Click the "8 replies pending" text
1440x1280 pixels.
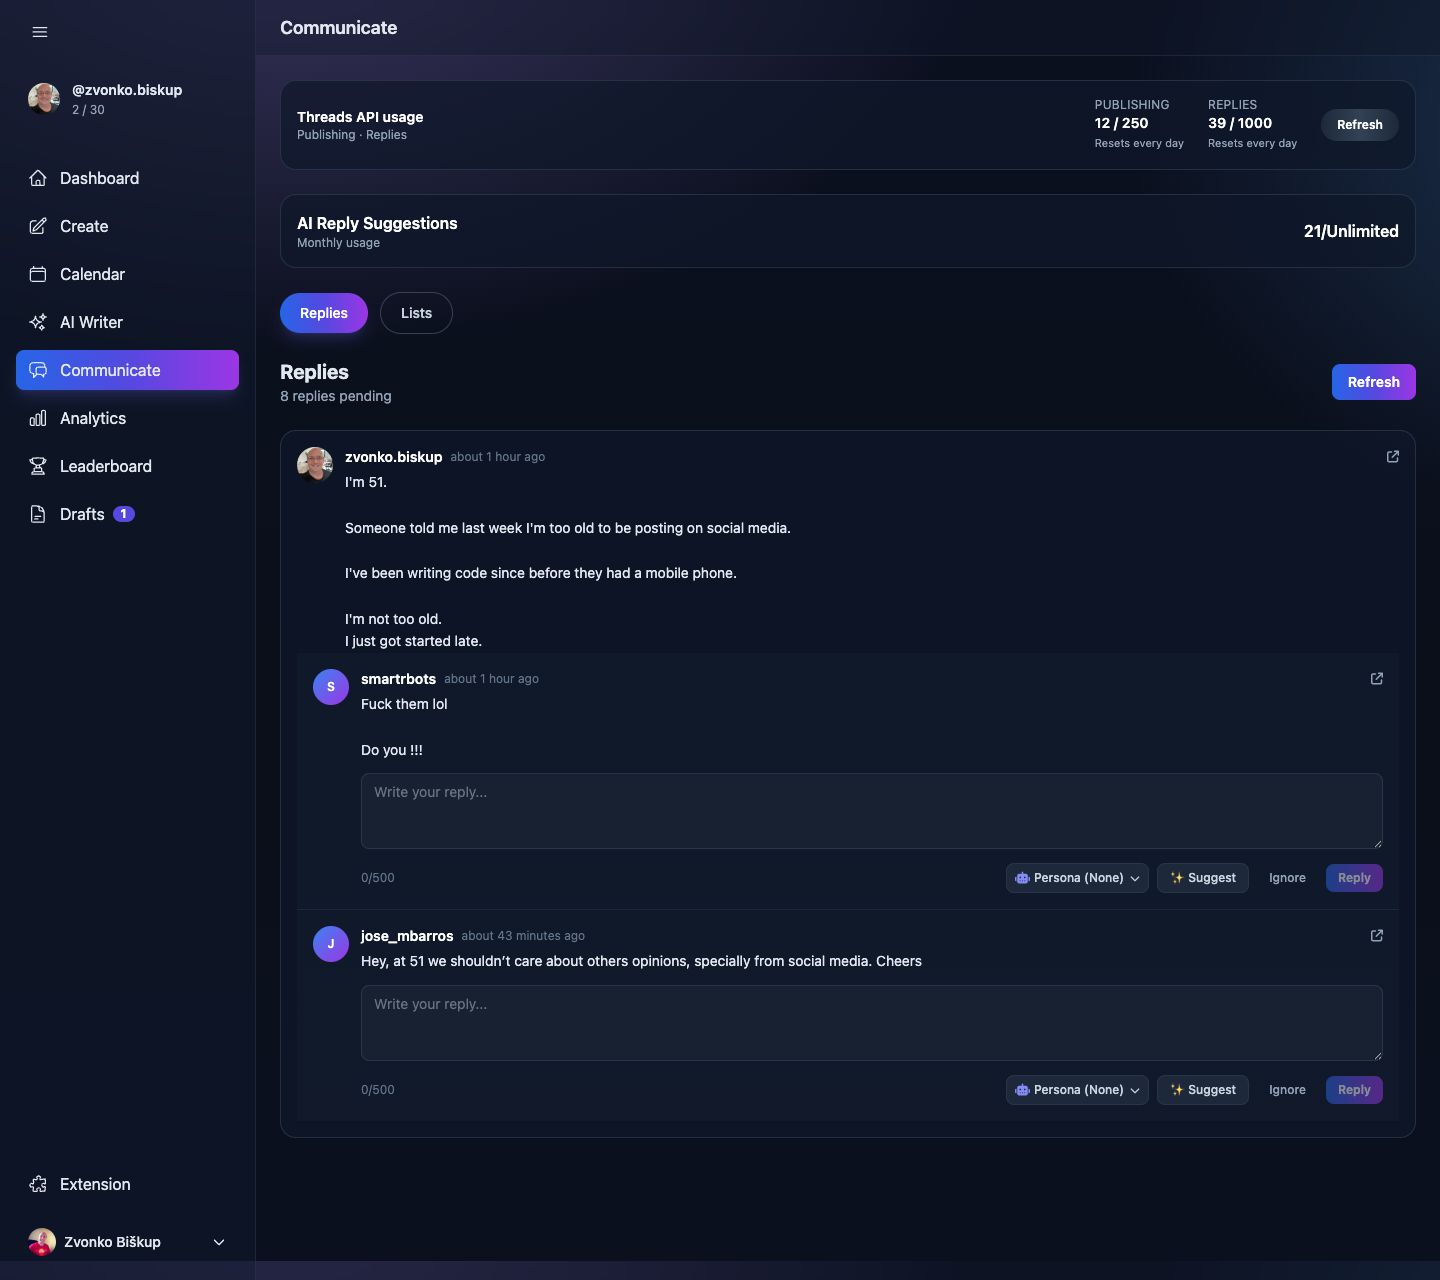click(x=335, y=396)
